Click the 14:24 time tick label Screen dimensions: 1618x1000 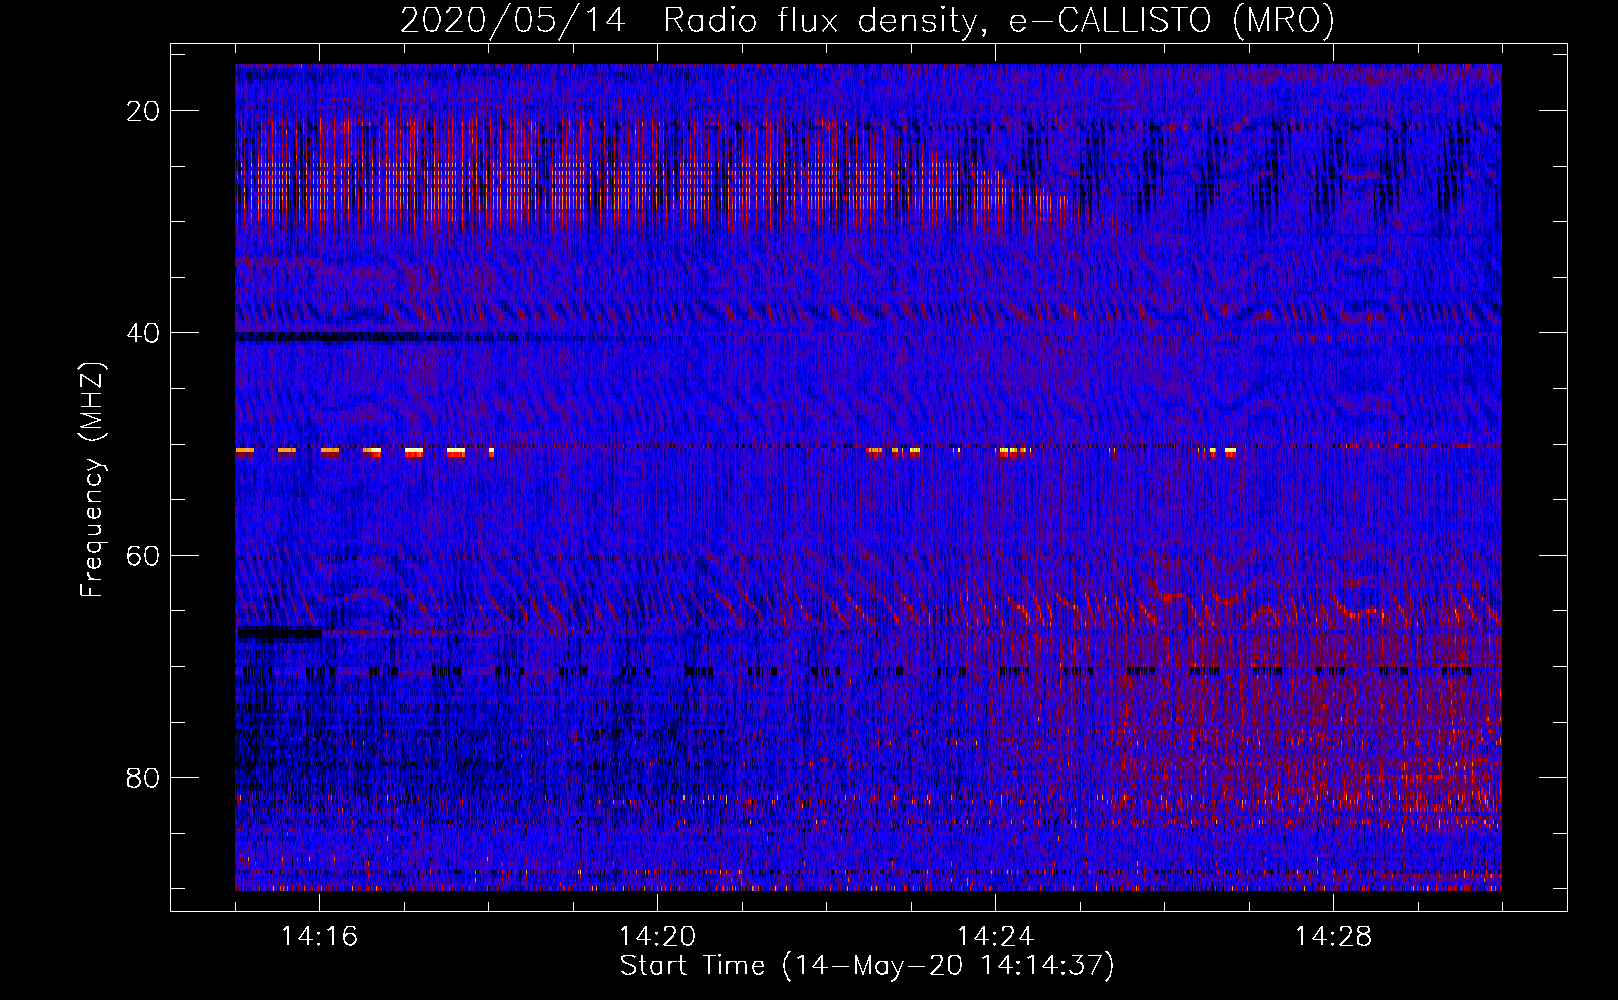[995, 937]
